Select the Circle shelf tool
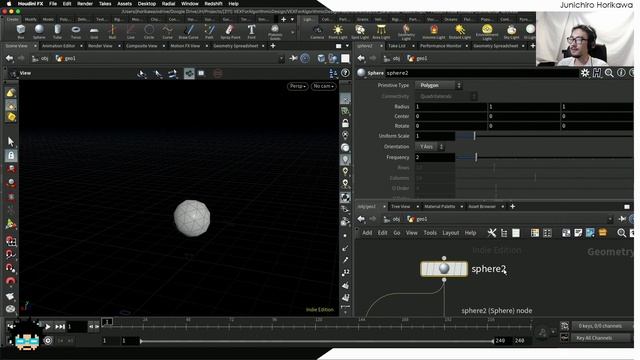640x360 pixels. [149, 31]
